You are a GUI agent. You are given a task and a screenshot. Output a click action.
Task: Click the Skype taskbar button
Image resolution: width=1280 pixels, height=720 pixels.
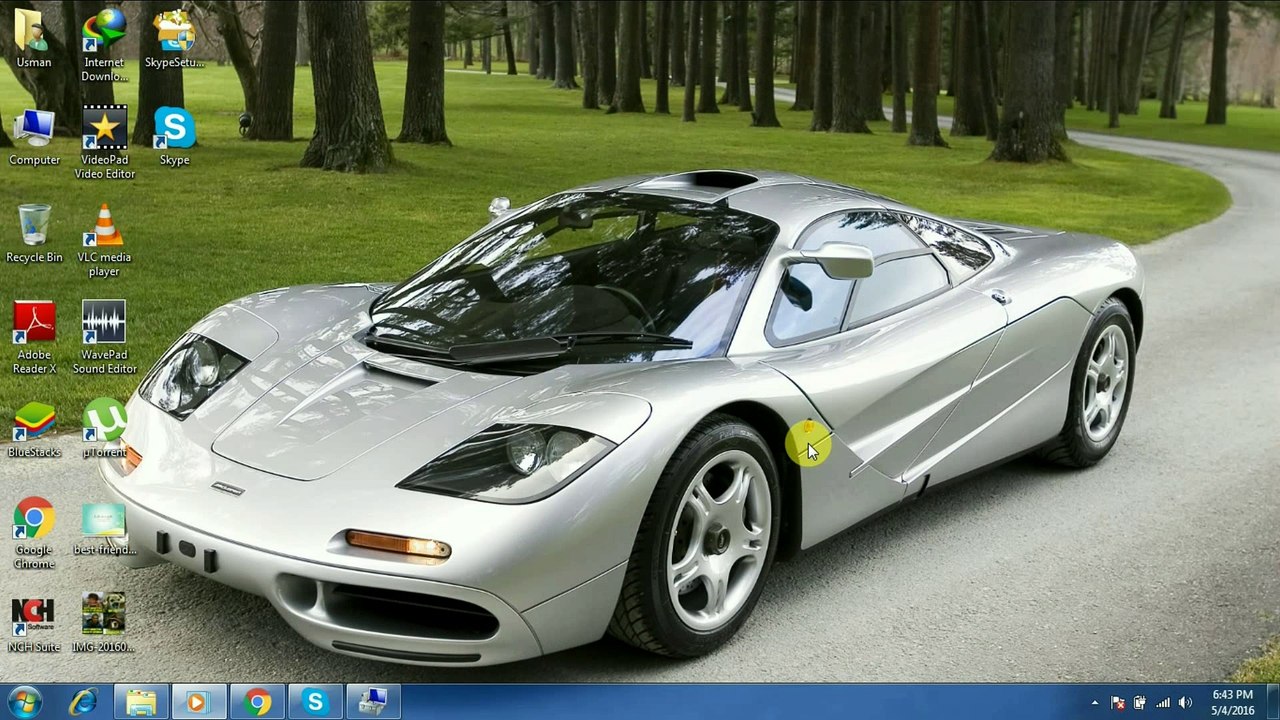(315, 702)
